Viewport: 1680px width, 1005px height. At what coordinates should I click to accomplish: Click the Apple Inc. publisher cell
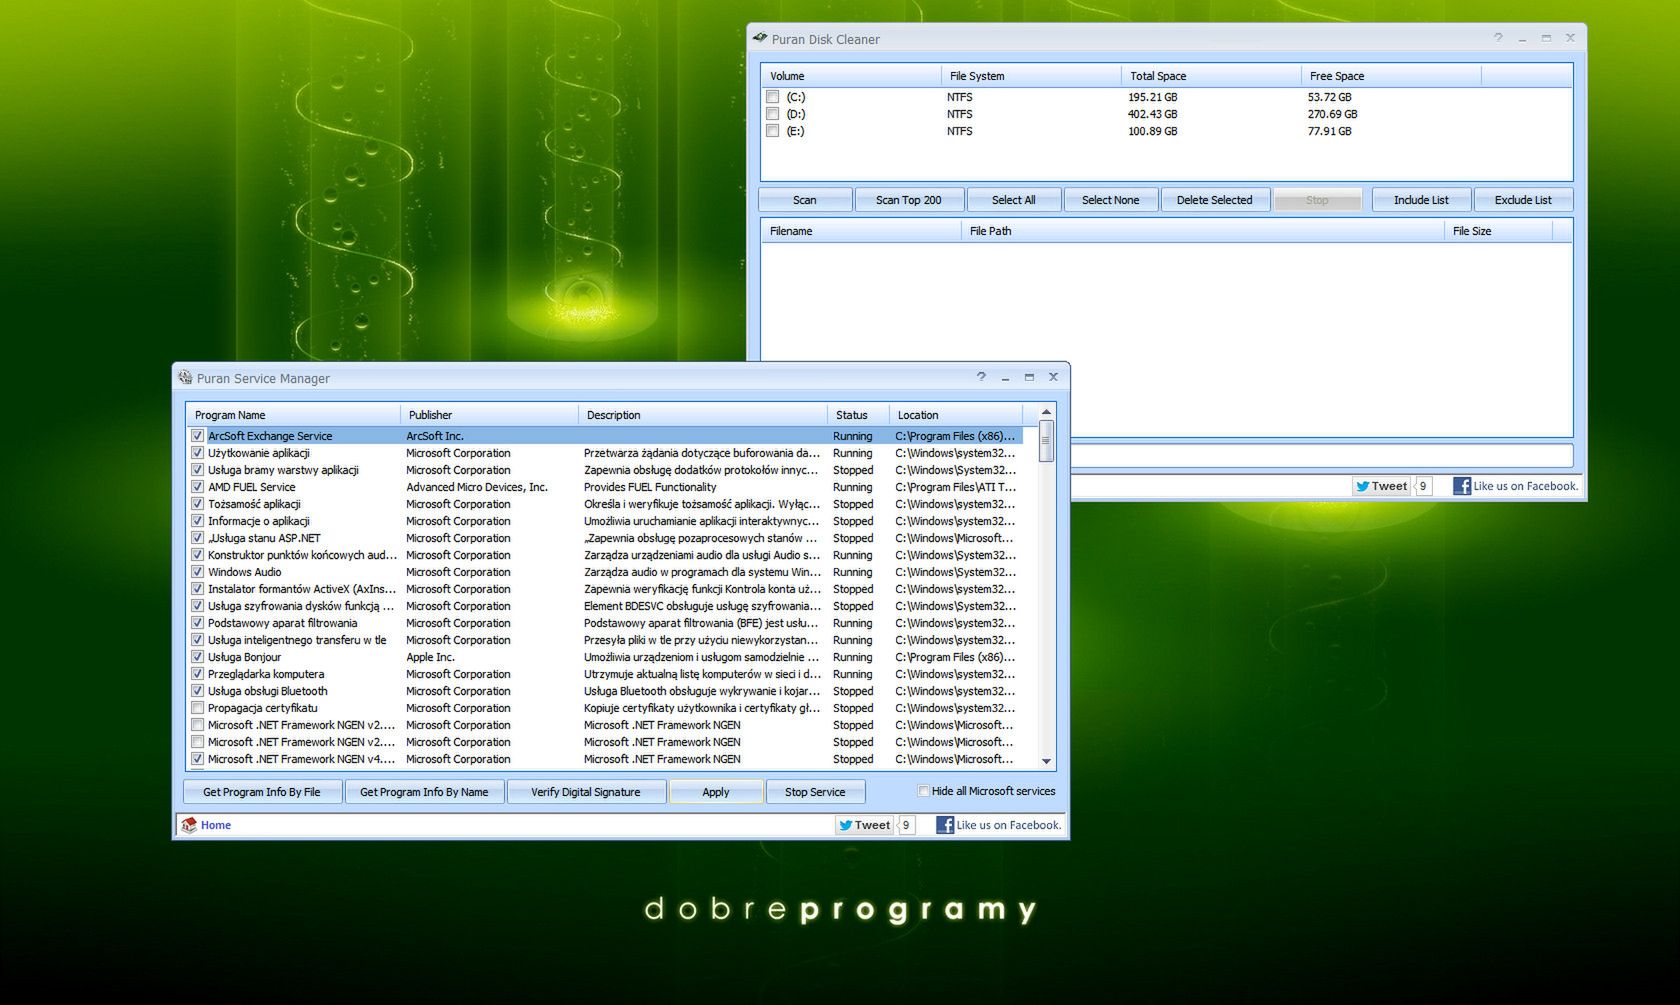click(430, 657)
